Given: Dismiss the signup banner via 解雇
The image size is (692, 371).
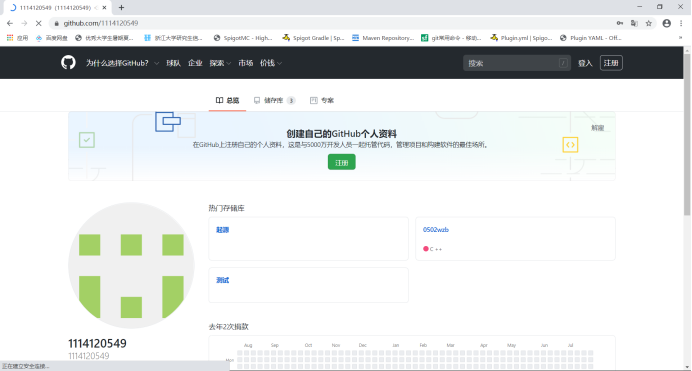Looking at the screenshot, I should (x=598, y=128).
